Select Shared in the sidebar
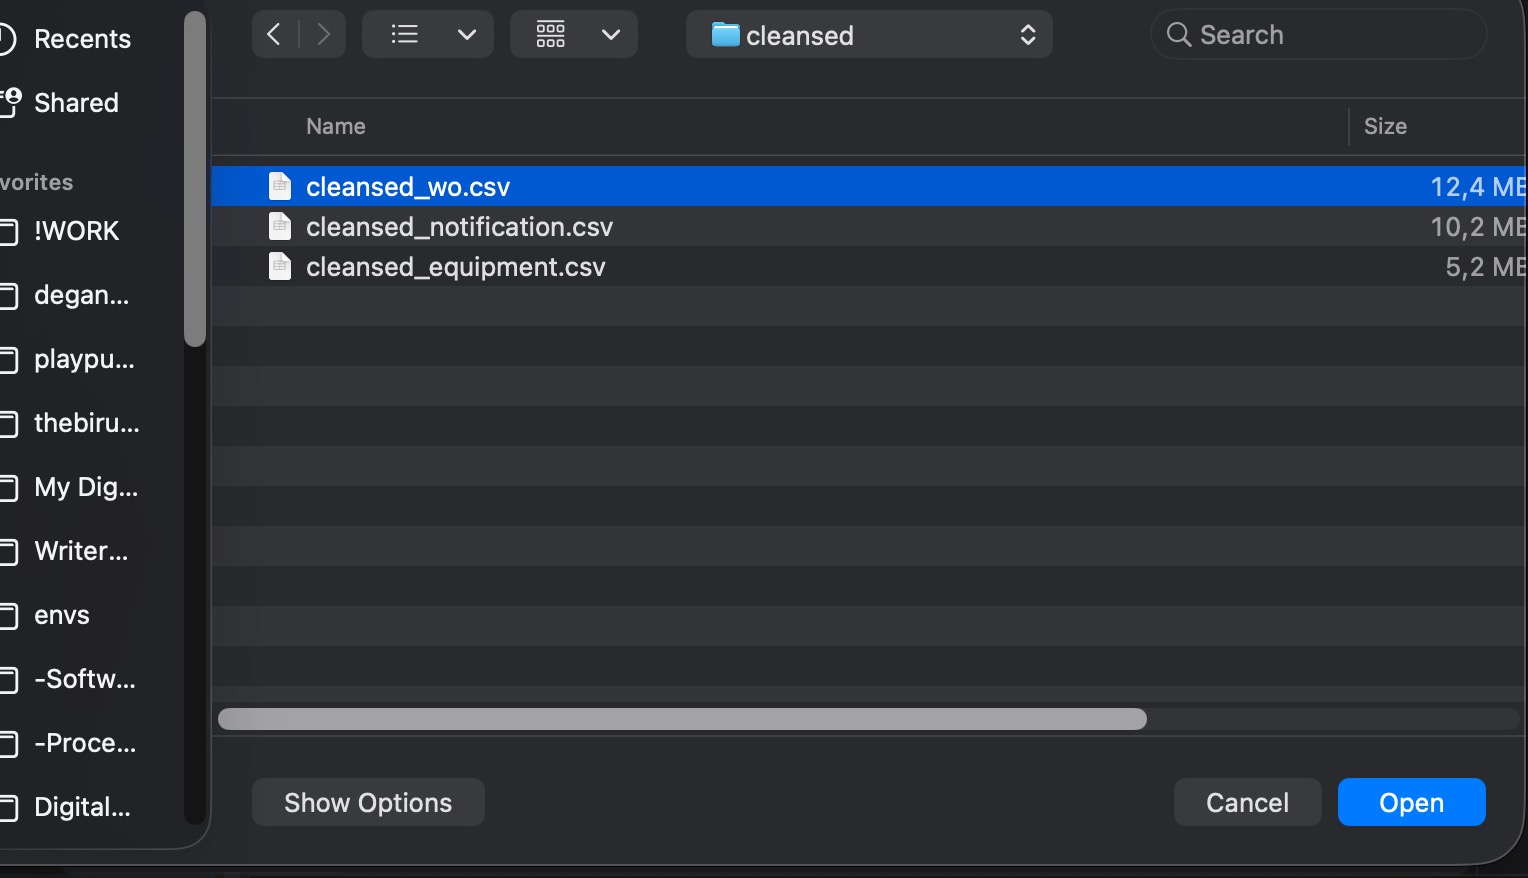Screen dimensions: 1528x878 [x=76, y=103]
